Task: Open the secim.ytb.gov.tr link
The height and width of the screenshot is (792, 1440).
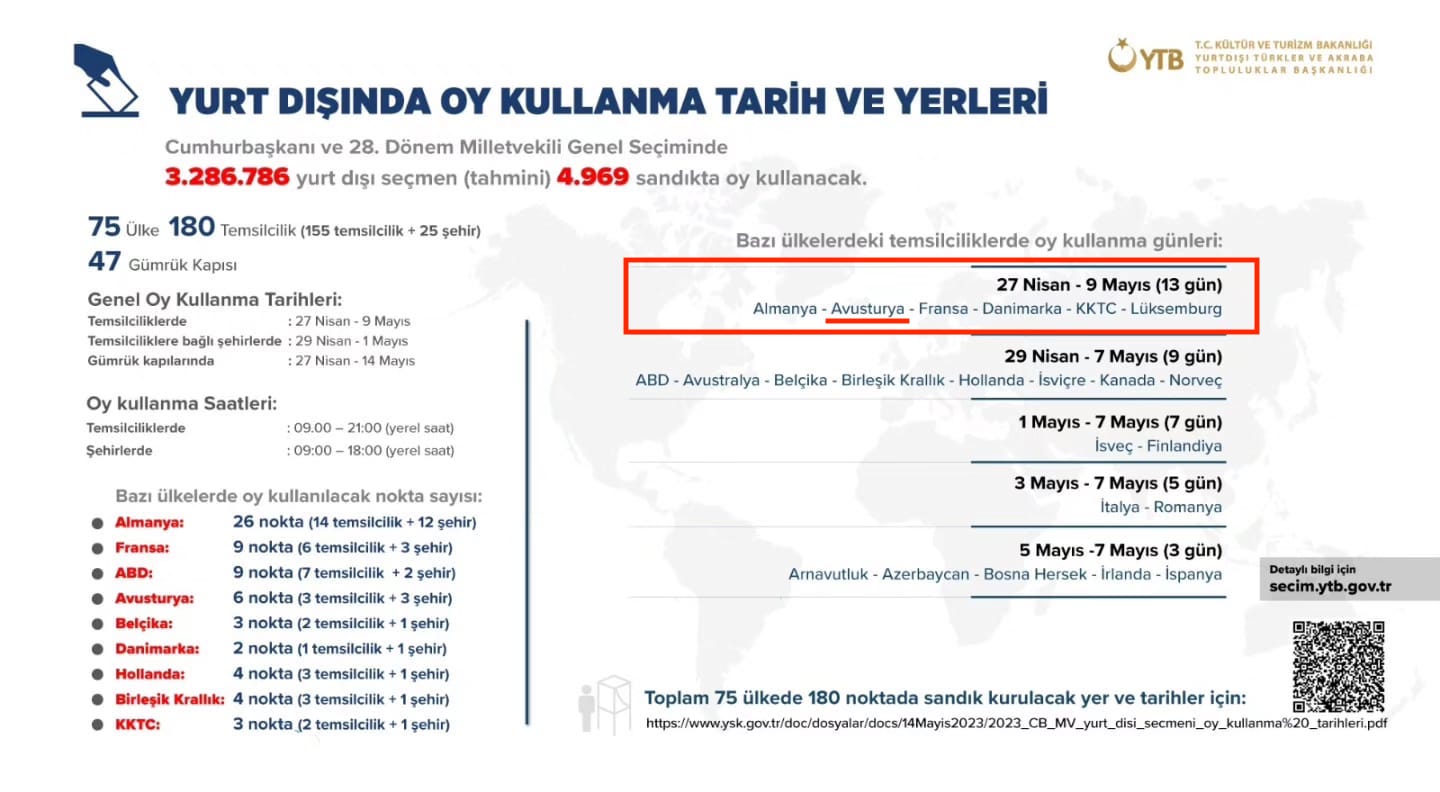Action: click(x=1330, y=587)
